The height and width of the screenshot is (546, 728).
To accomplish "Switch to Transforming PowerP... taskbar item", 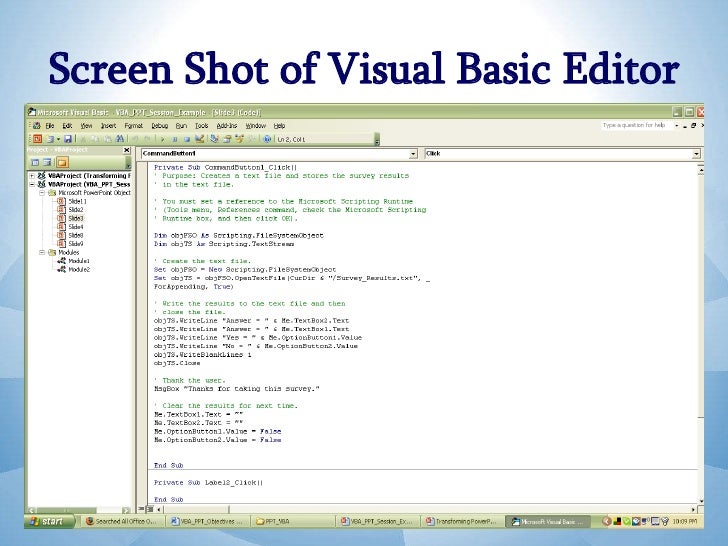I will pyautogui.click(x=462, y=521).
